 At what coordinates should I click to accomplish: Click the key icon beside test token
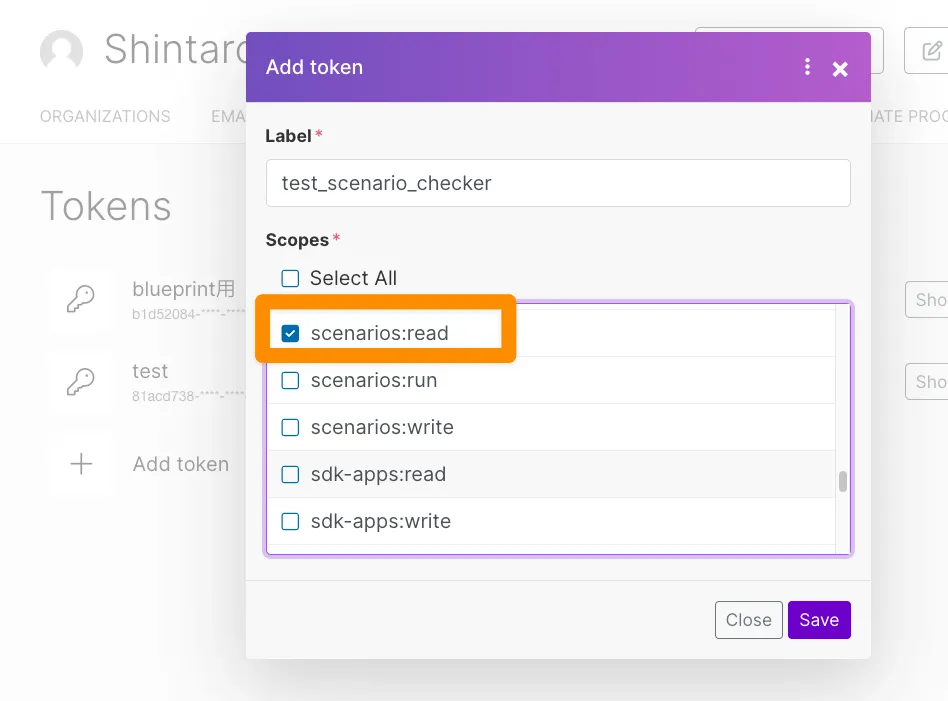coord(81,381)
